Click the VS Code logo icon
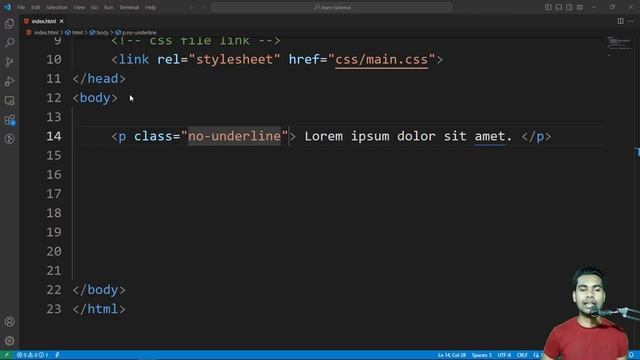 coord(7,7)
